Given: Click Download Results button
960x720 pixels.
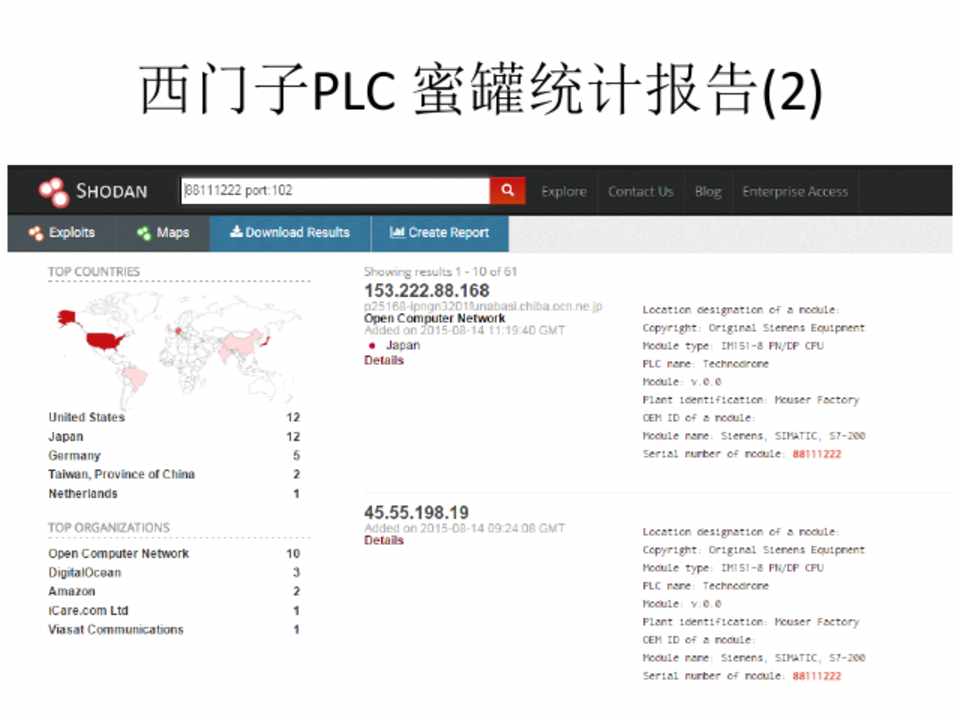Looking at the screenshot, I should click(x=290, y=233).
